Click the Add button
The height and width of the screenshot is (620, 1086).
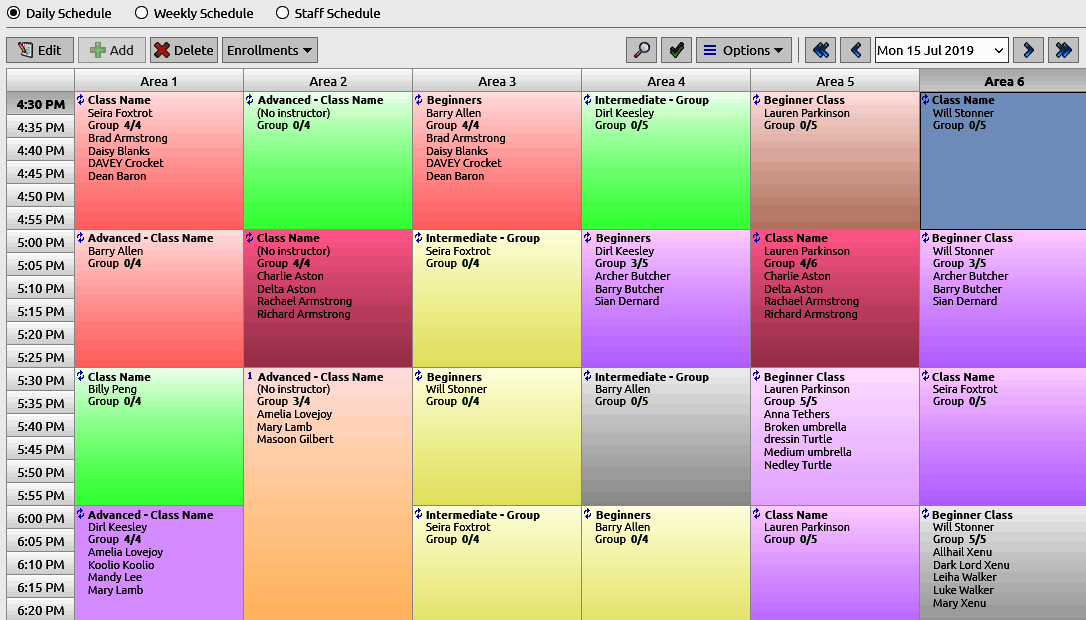click(x=111, y=50)
